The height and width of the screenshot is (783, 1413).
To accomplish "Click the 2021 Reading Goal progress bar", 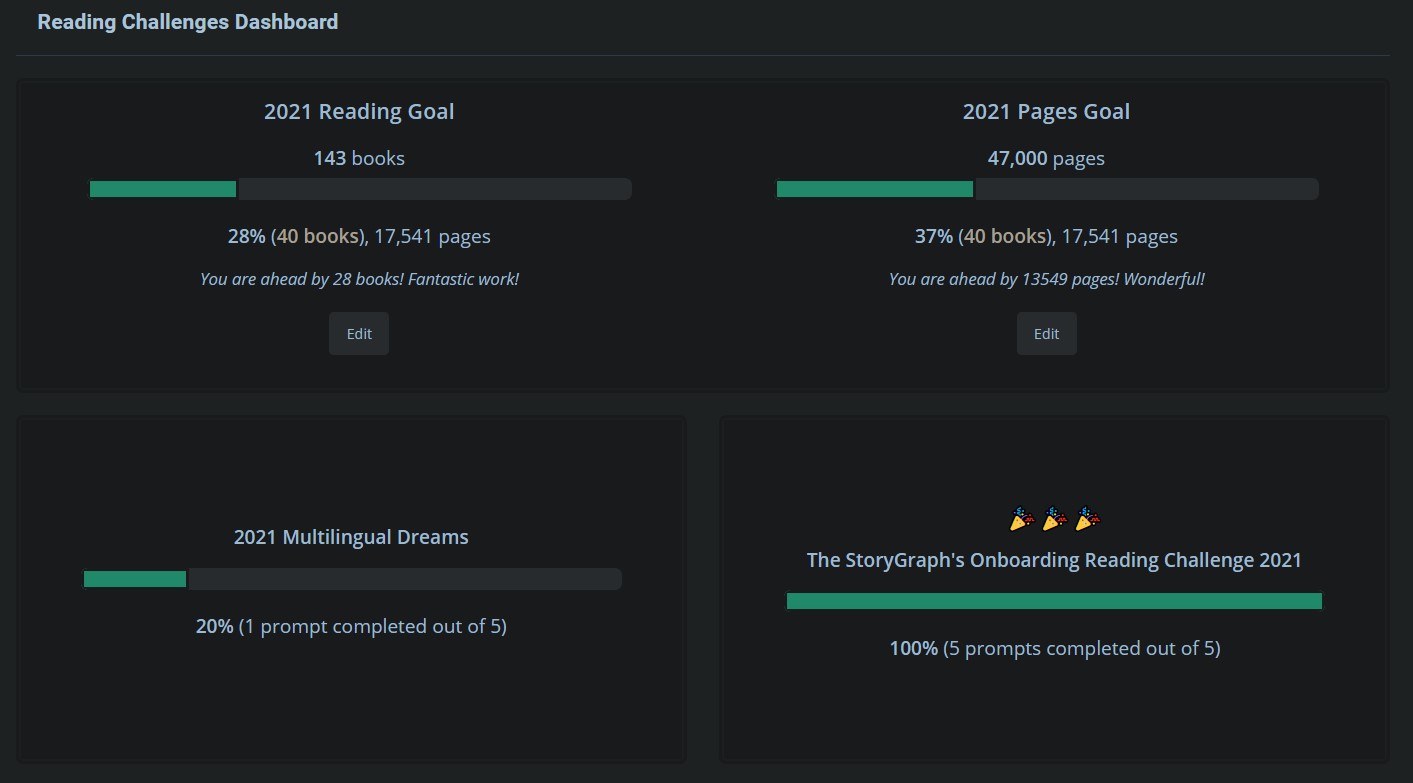I will 360,189.
